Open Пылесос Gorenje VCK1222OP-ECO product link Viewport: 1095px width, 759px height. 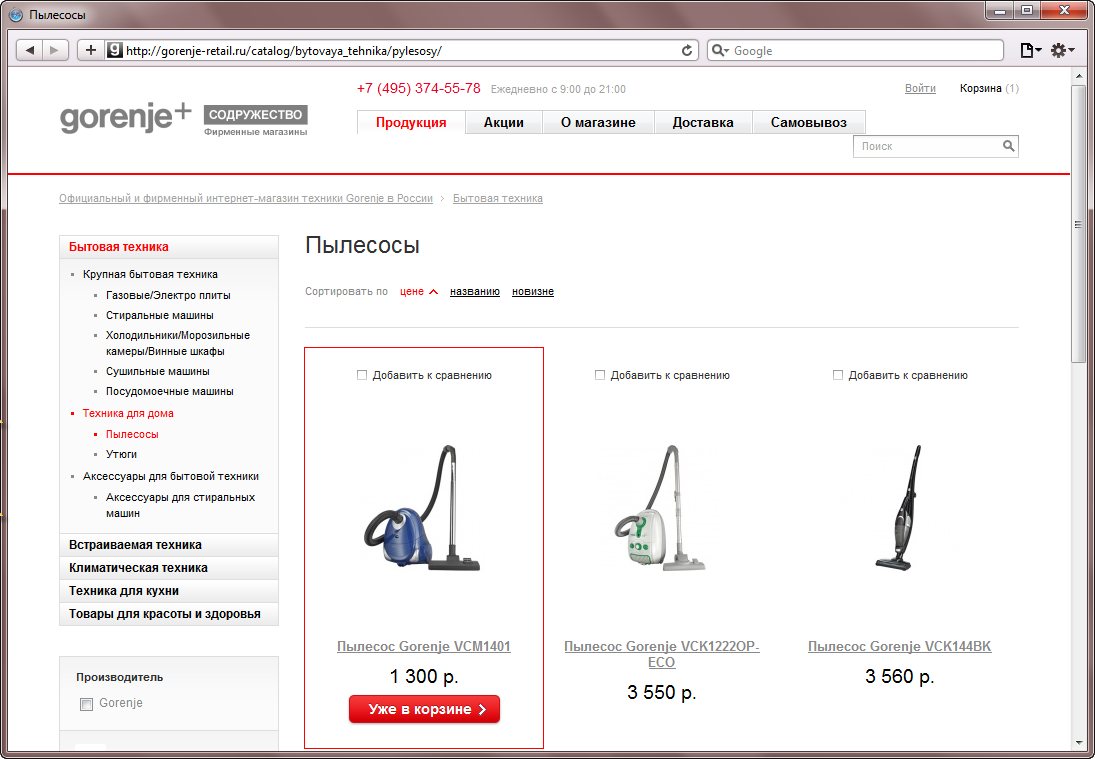(x=661, y=654)
